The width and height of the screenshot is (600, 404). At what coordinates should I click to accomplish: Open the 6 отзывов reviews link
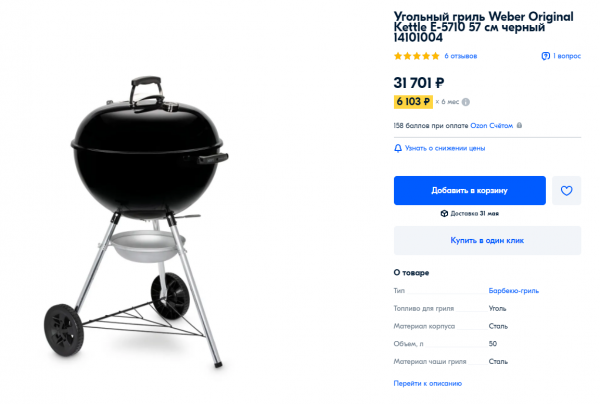[461, 56]
